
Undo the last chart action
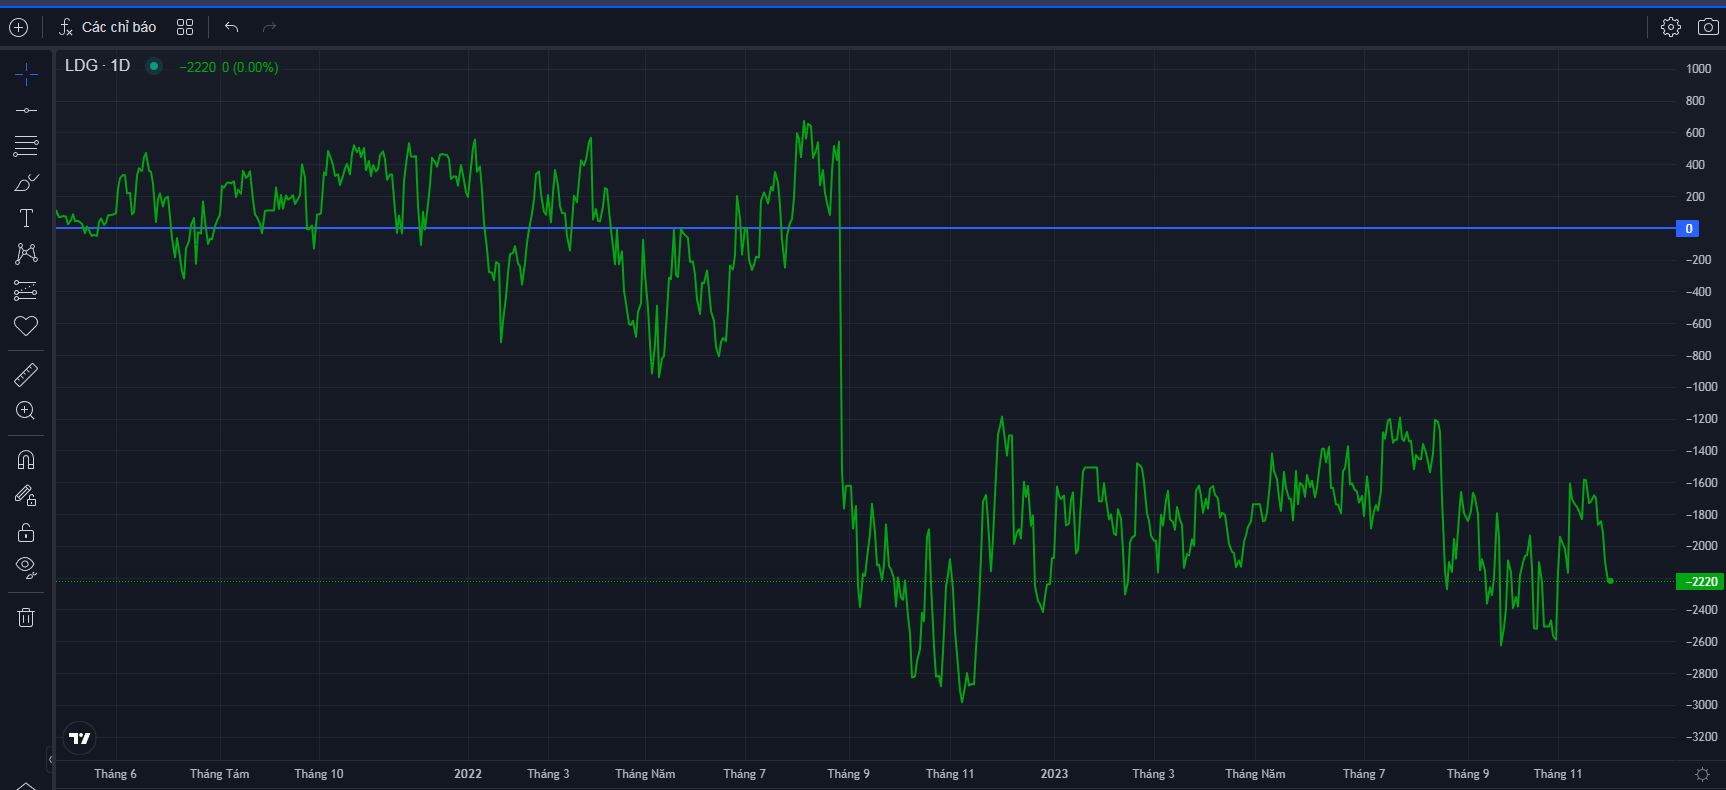coord(232,27)
